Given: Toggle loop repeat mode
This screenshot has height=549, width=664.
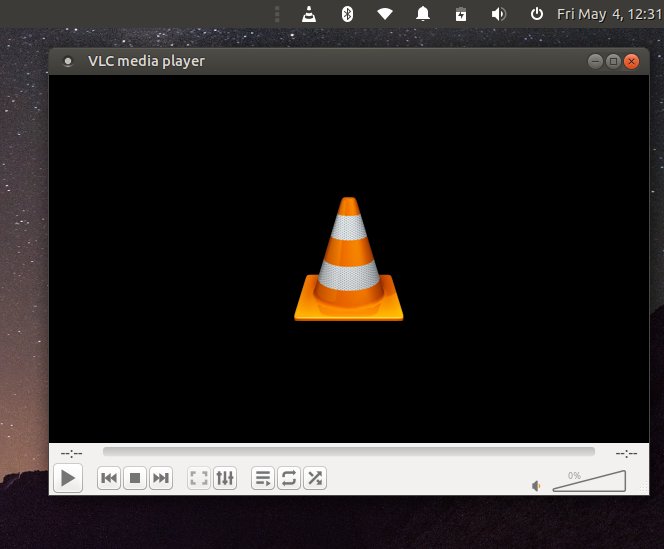Looking at the screenshot, I should coord(289,478).
